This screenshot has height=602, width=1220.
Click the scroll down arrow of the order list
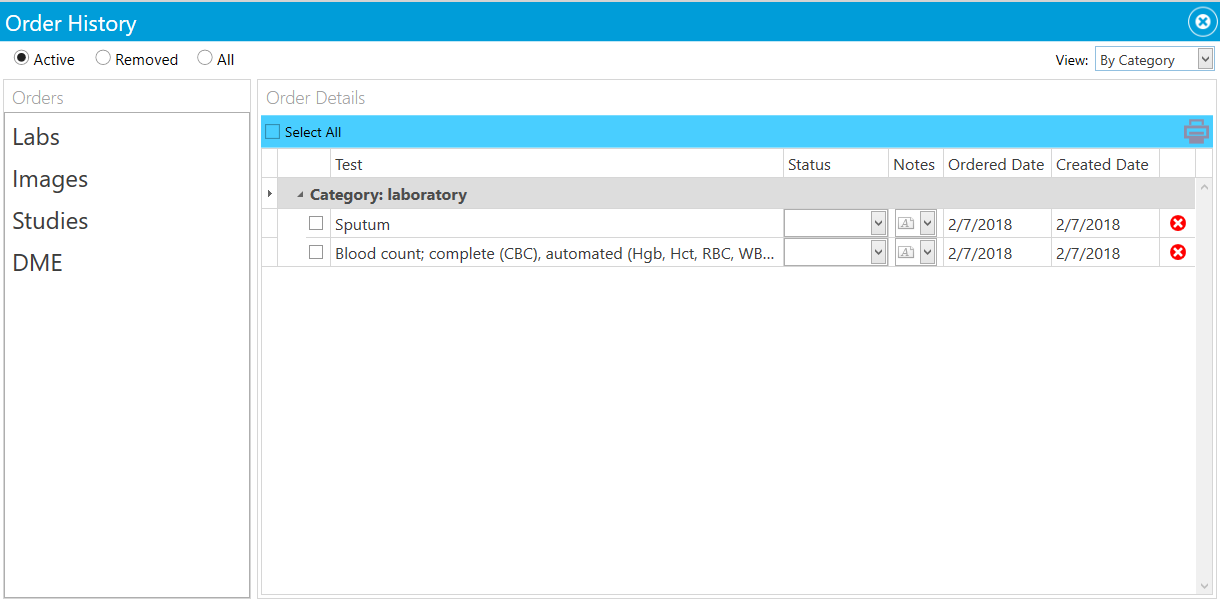click(x=1204, y=586)
